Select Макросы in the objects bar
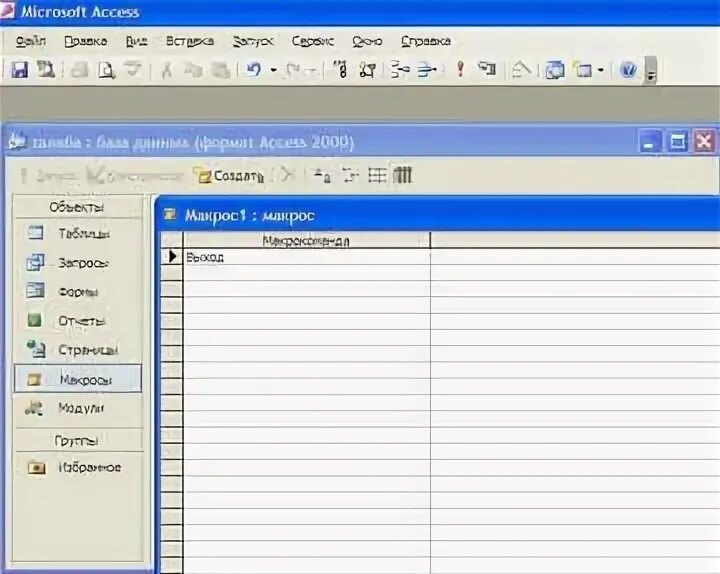The width and height of the screenshot is (720, 574). click(x=78, y=379)
